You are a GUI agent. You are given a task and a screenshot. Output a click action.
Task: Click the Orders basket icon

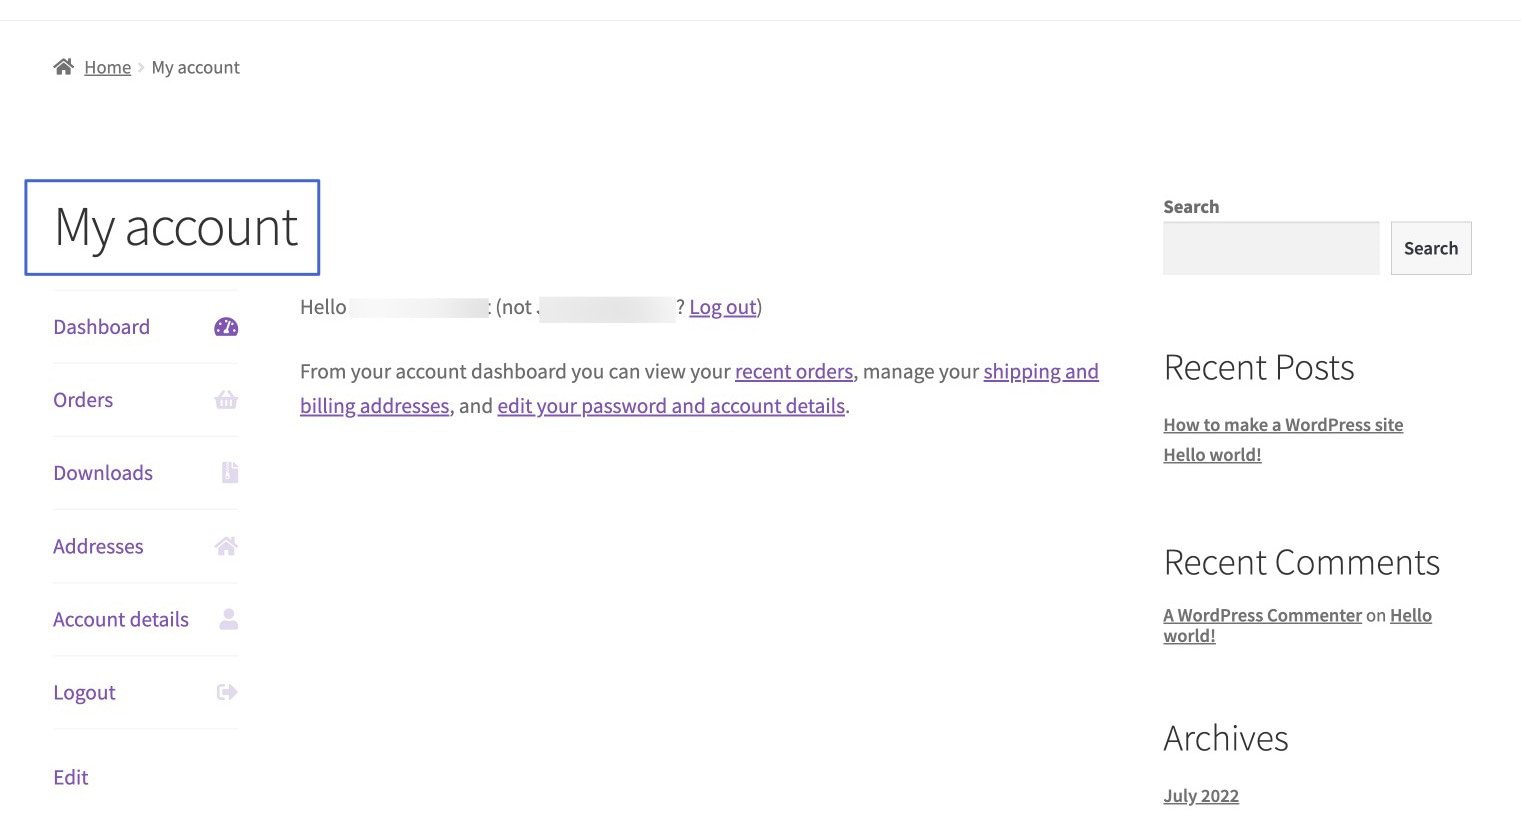(x=226, y=399)
